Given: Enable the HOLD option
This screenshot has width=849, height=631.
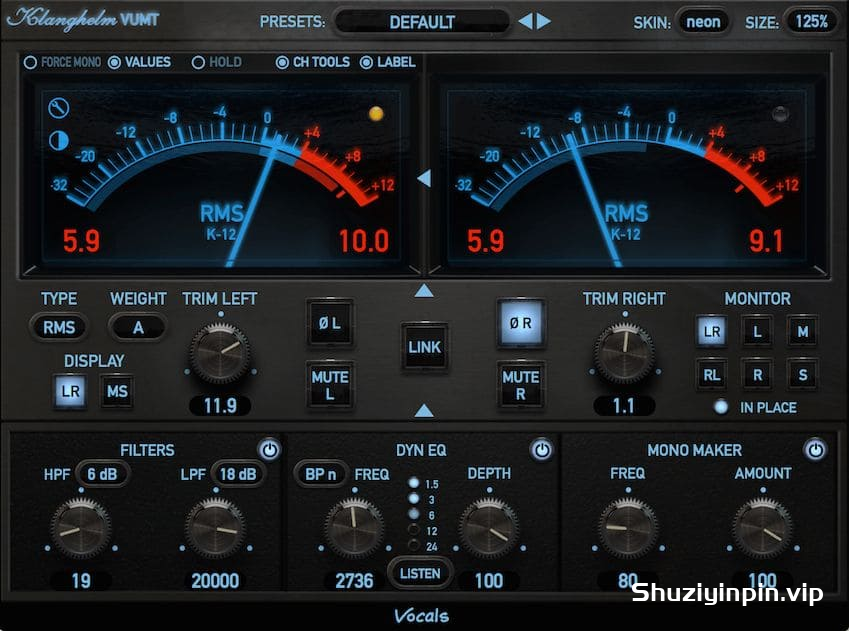Looking at the screenshot, I should pyautogui.click(x=217, y=62).
